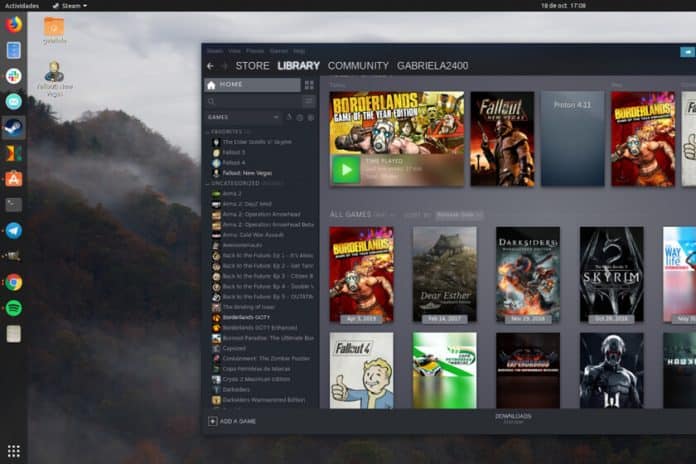The width and height of the screenshot is (696, 464).
Task: Open the Skyrim cover in All Games
Action: [x=611, y=274]
